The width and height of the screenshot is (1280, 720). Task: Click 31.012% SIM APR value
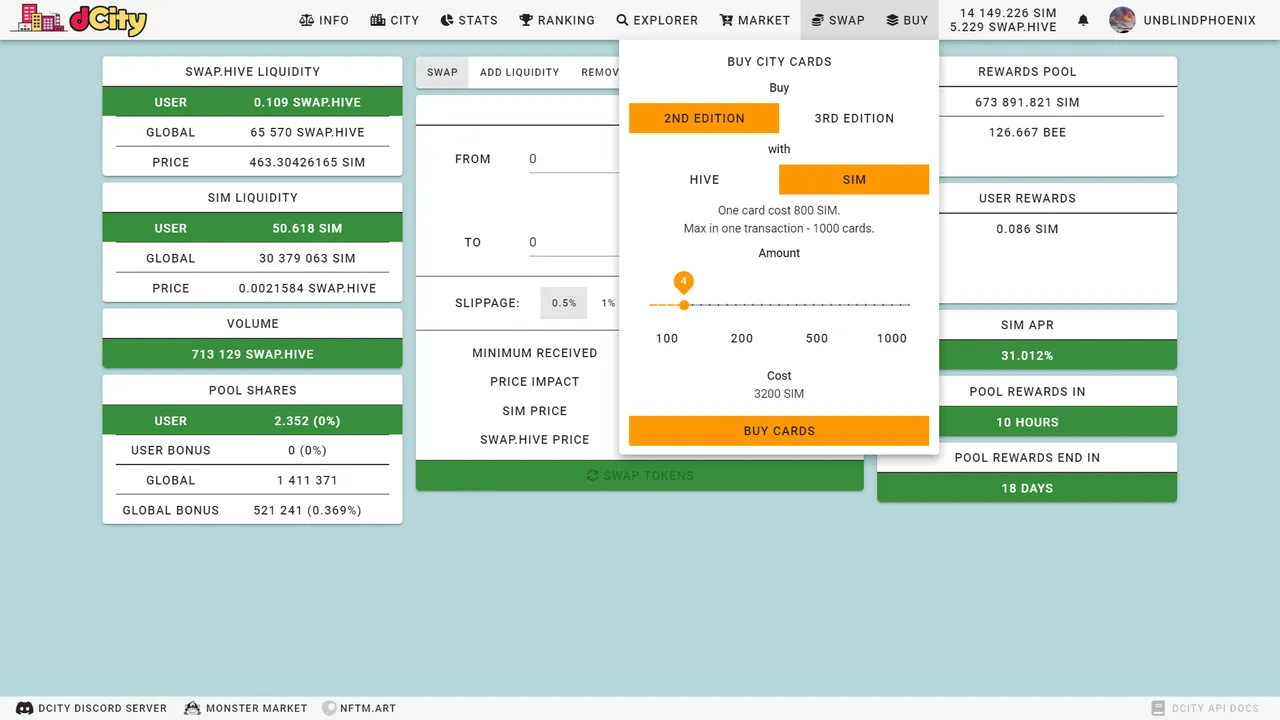tap(1027, 355)
